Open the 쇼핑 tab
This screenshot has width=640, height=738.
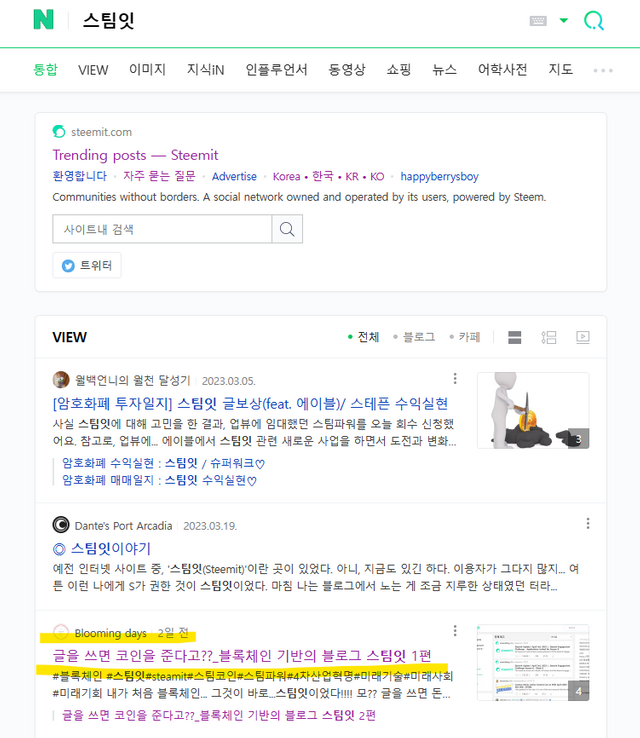[399, 70]
